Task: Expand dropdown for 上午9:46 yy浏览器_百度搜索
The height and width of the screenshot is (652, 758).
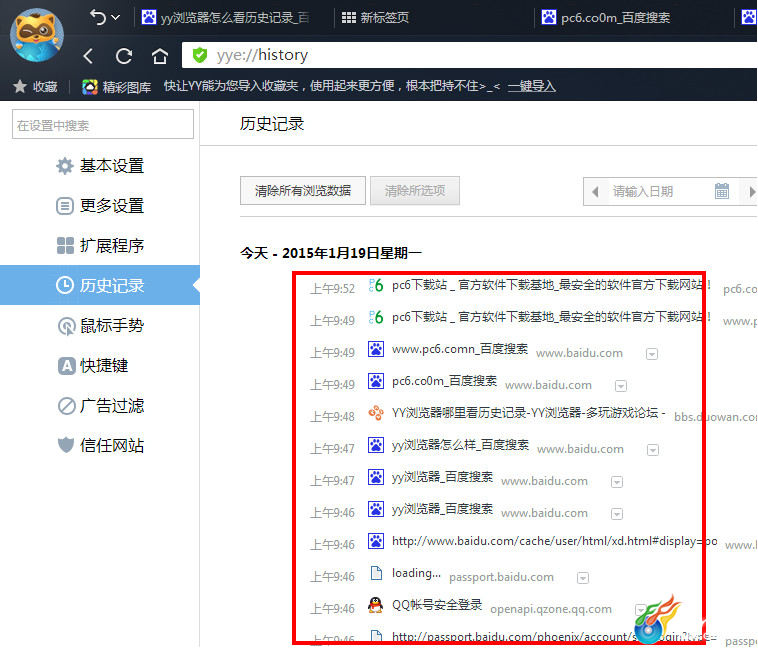Action: [x=617, y=514]
